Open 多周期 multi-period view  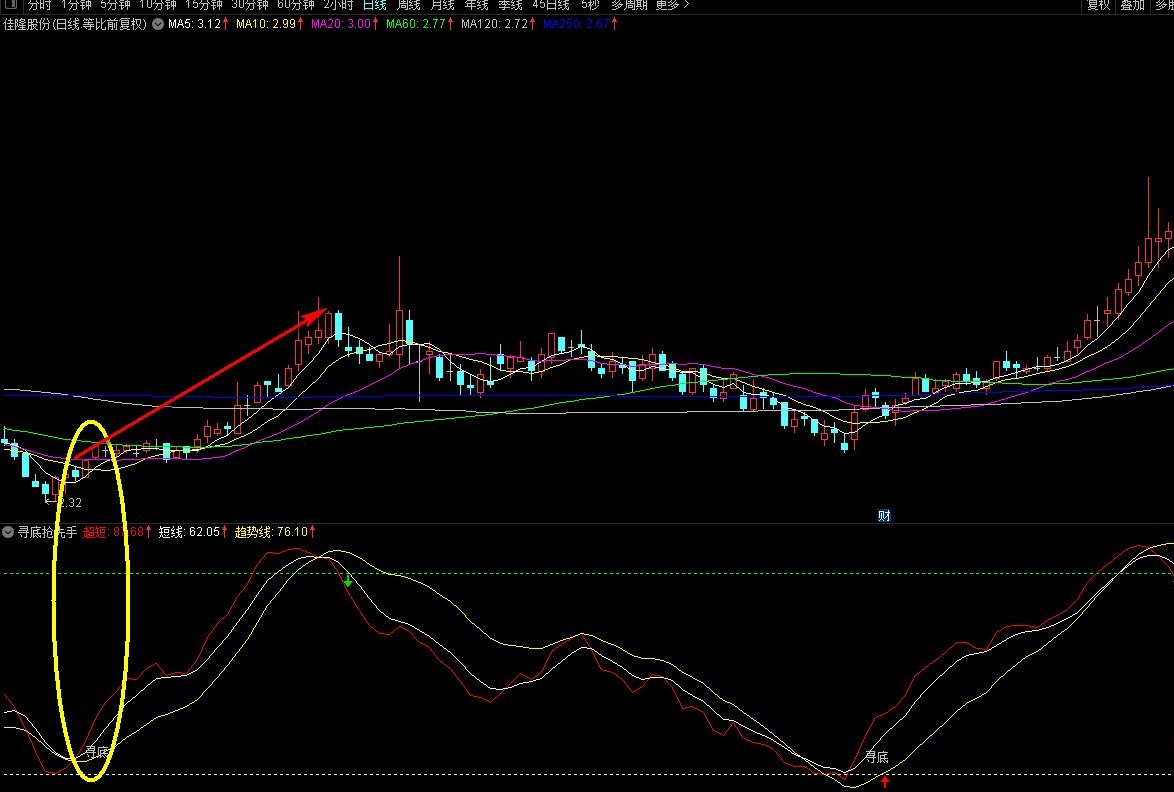[x=629, y=5]
